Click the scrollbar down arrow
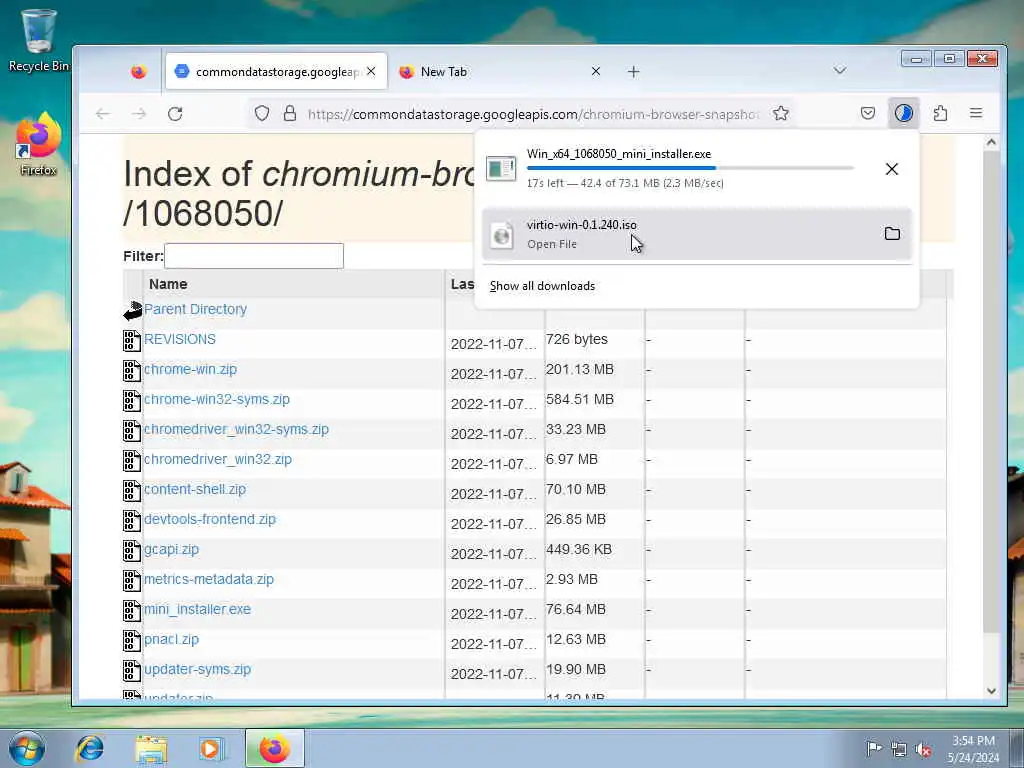 pos(991,691)
